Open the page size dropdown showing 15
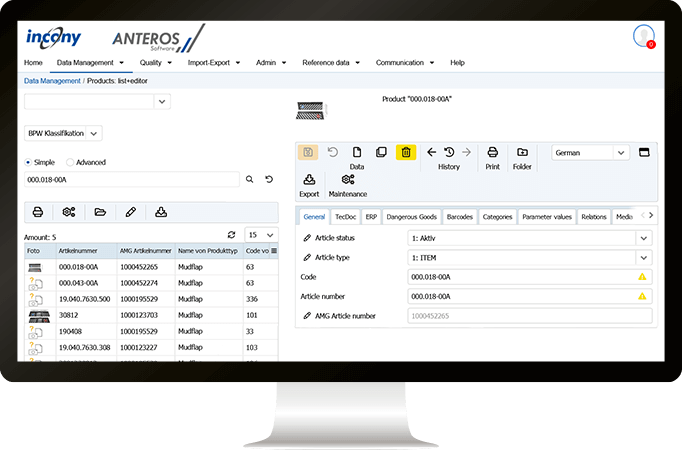 point(261,235)
